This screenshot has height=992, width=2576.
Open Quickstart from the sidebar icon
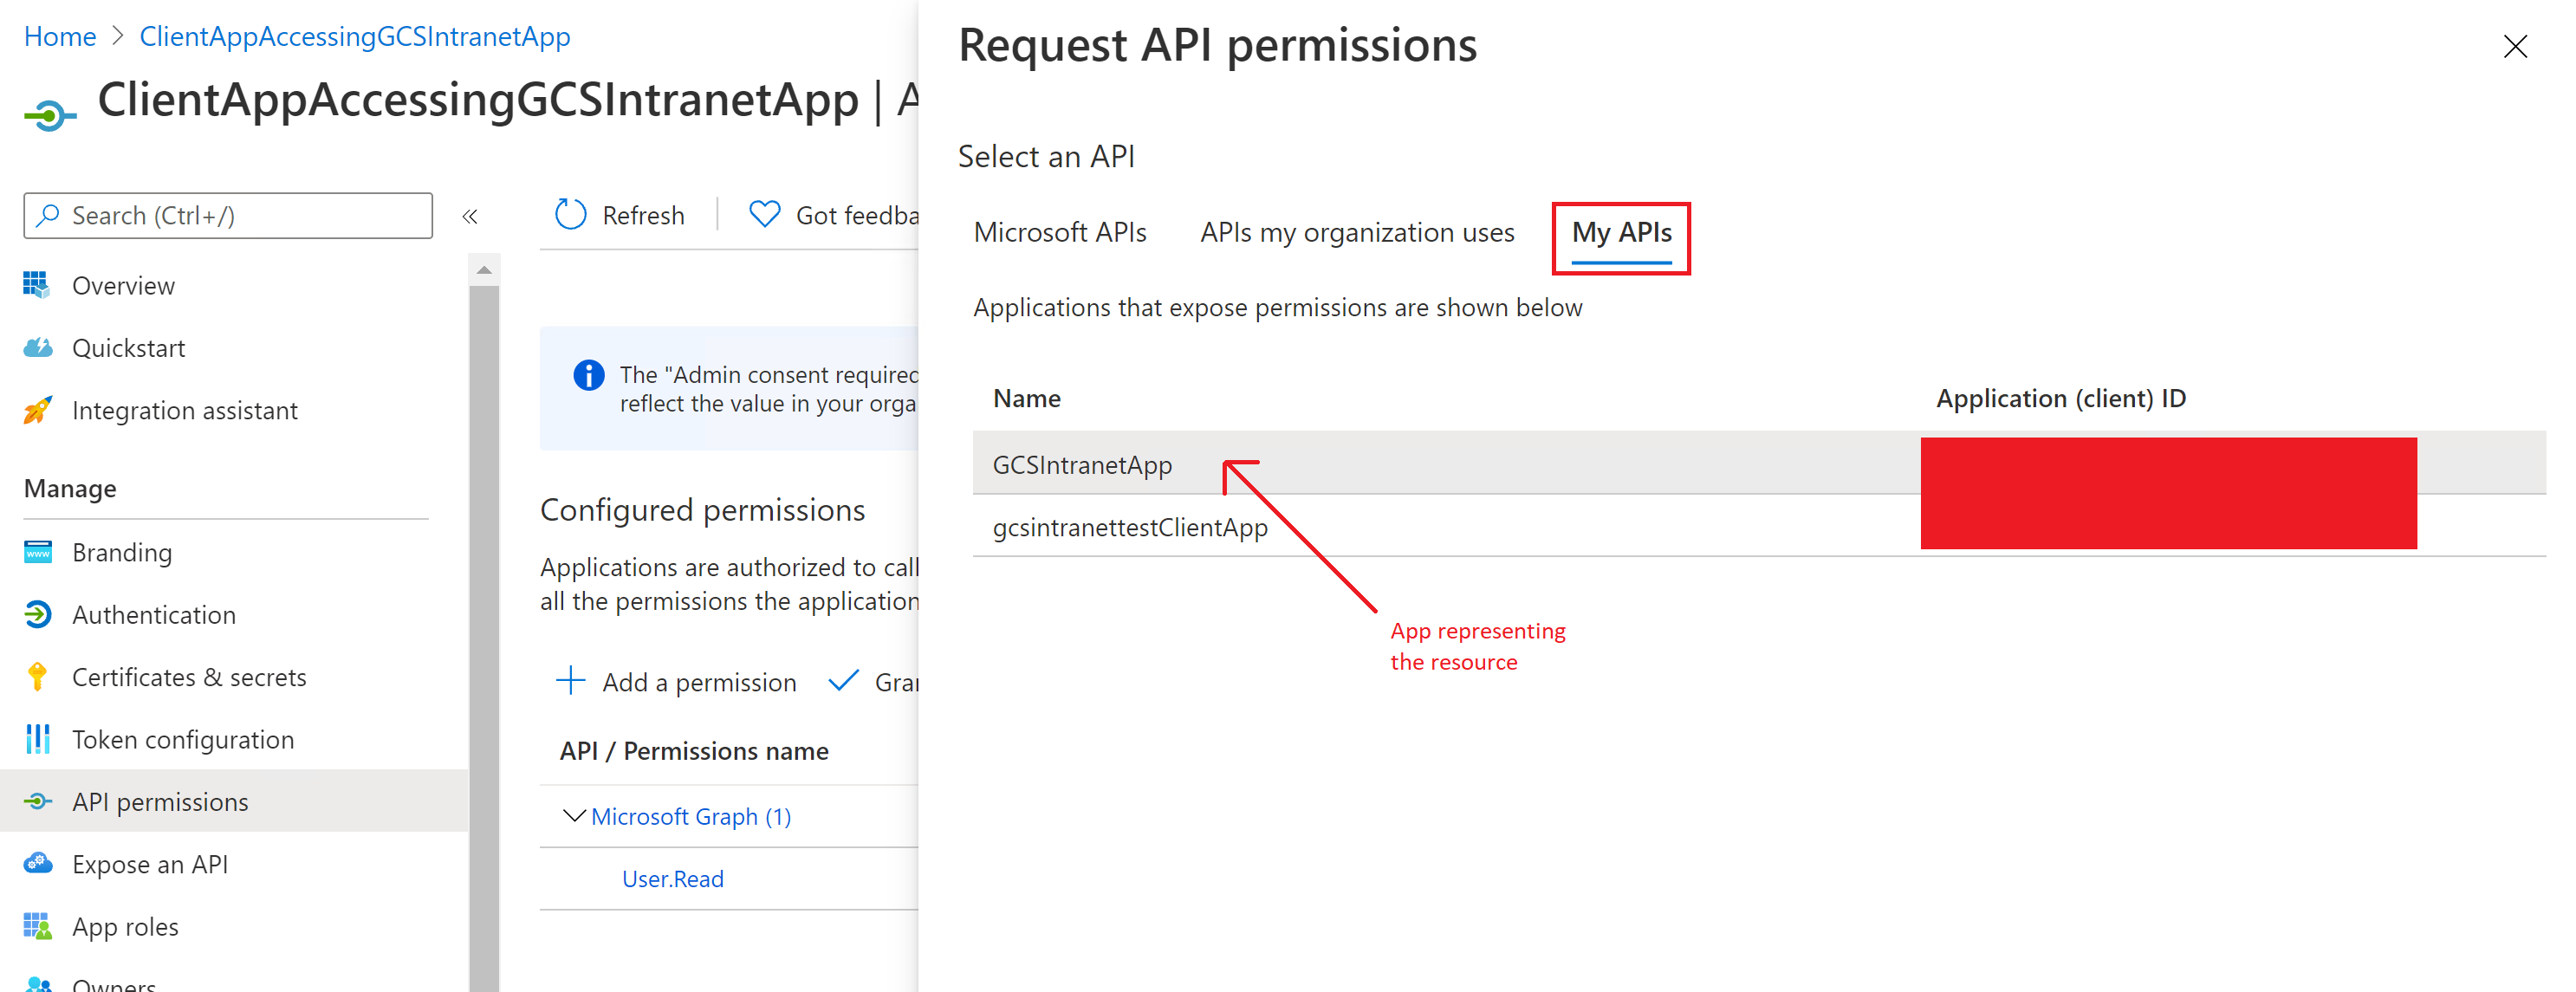point(37,347)
